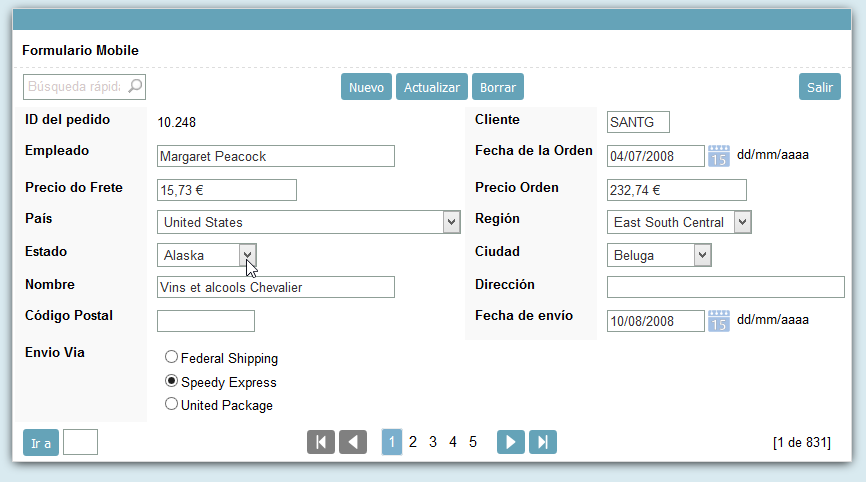Click the quick search magnifier icon
The width and height of the screenshot is (866, 482).
point(136,87)
